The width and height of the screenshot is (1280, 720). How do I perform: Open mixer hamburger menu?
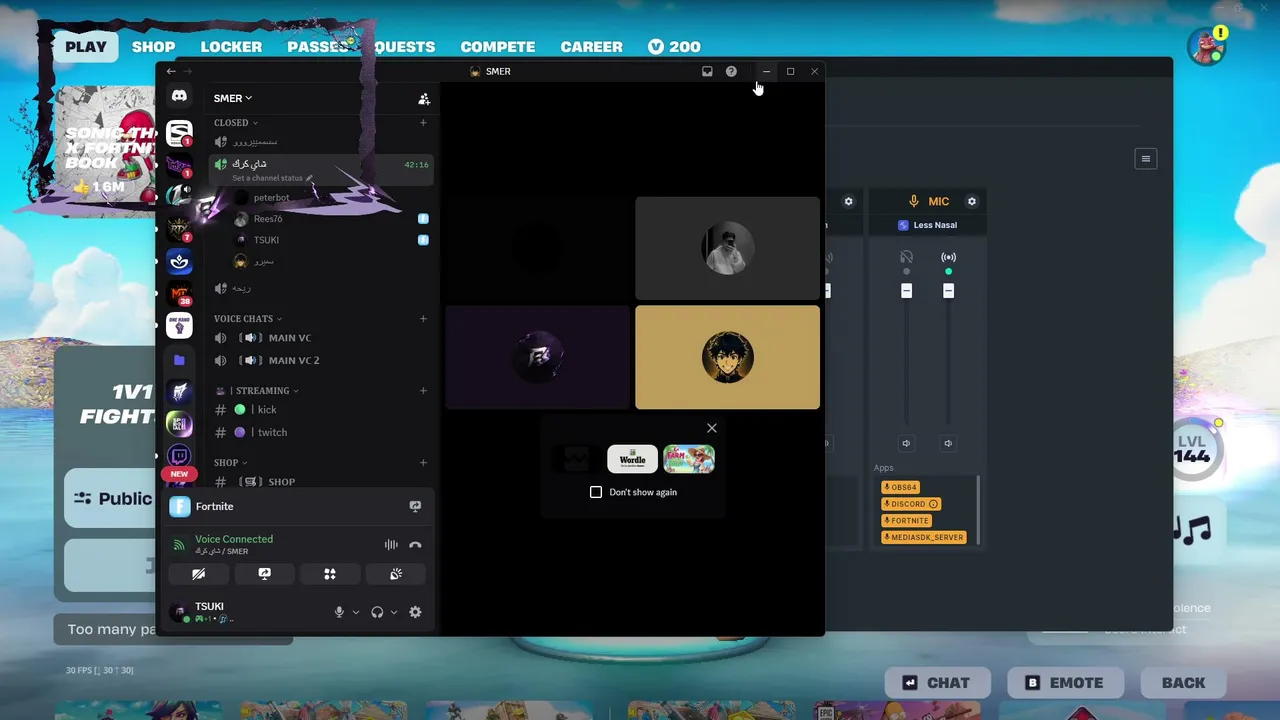1146,159
